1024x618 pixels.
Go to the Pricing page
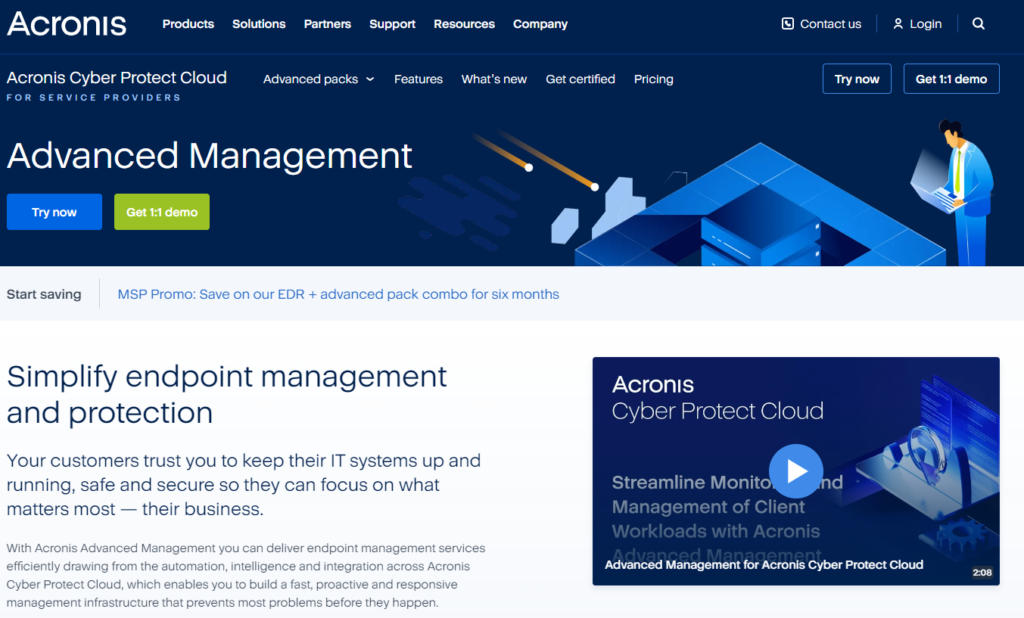tap(653, 79)
